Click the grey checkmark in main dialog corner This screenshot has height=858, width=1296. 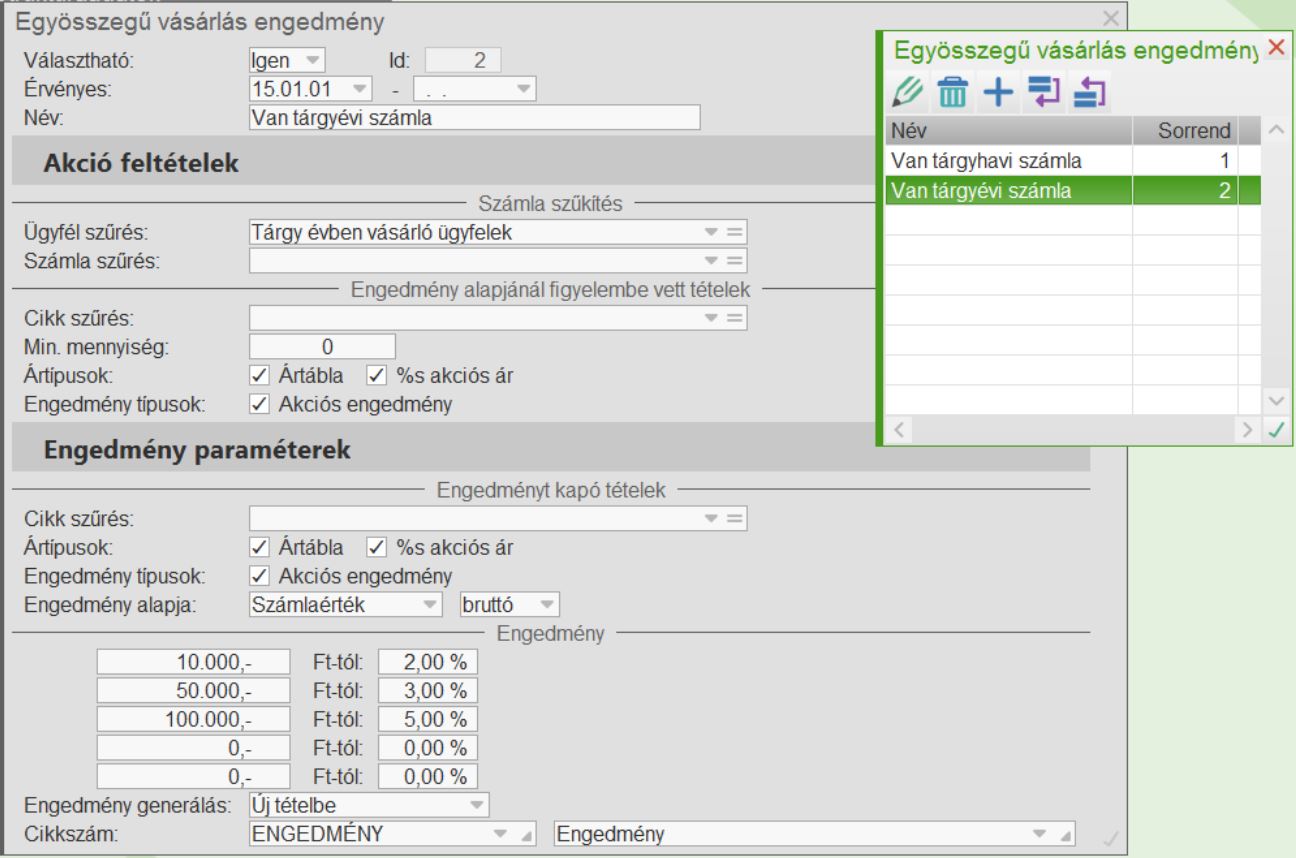(1109, 838)
